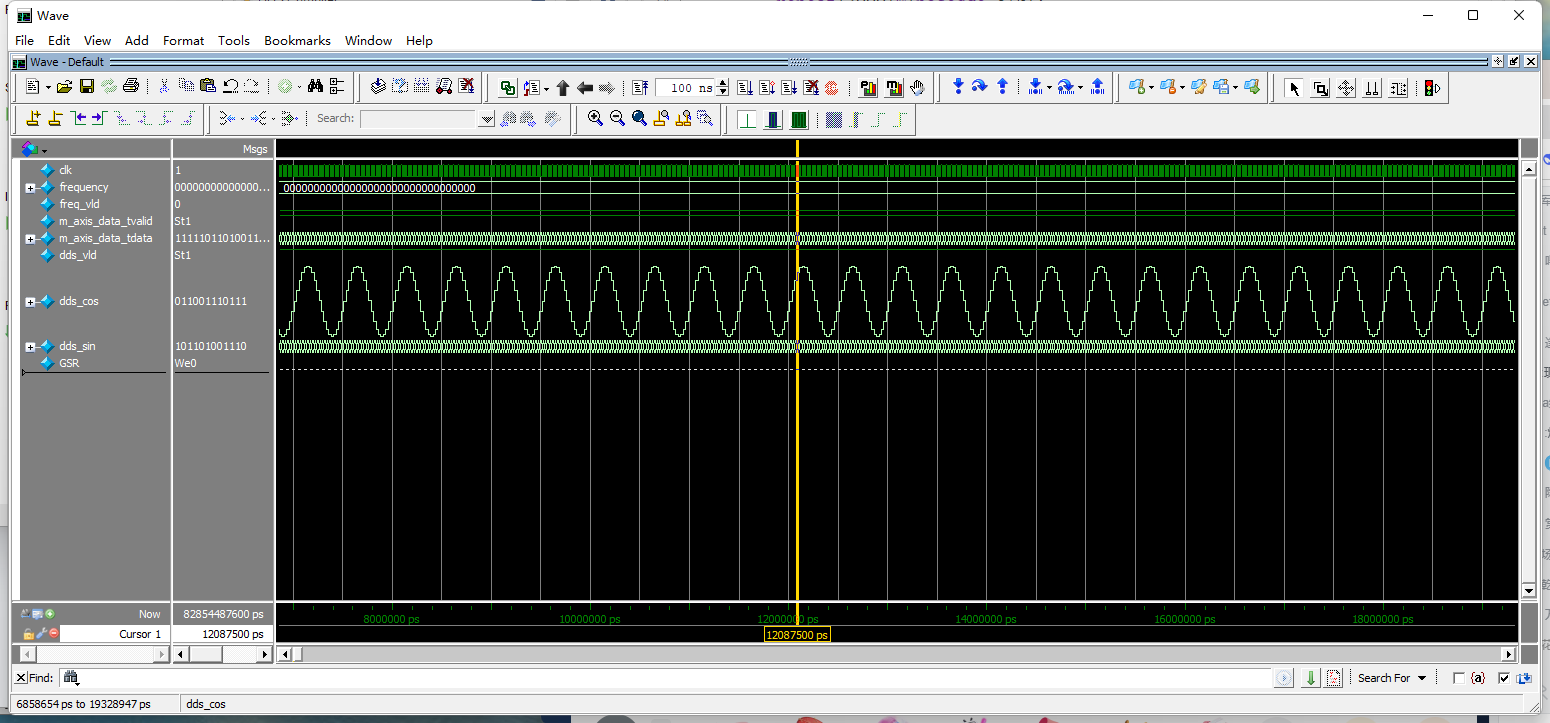Click the Zoom Out magnifier icon
Viewport: 1550px width, 723px height.
(617, 118)
